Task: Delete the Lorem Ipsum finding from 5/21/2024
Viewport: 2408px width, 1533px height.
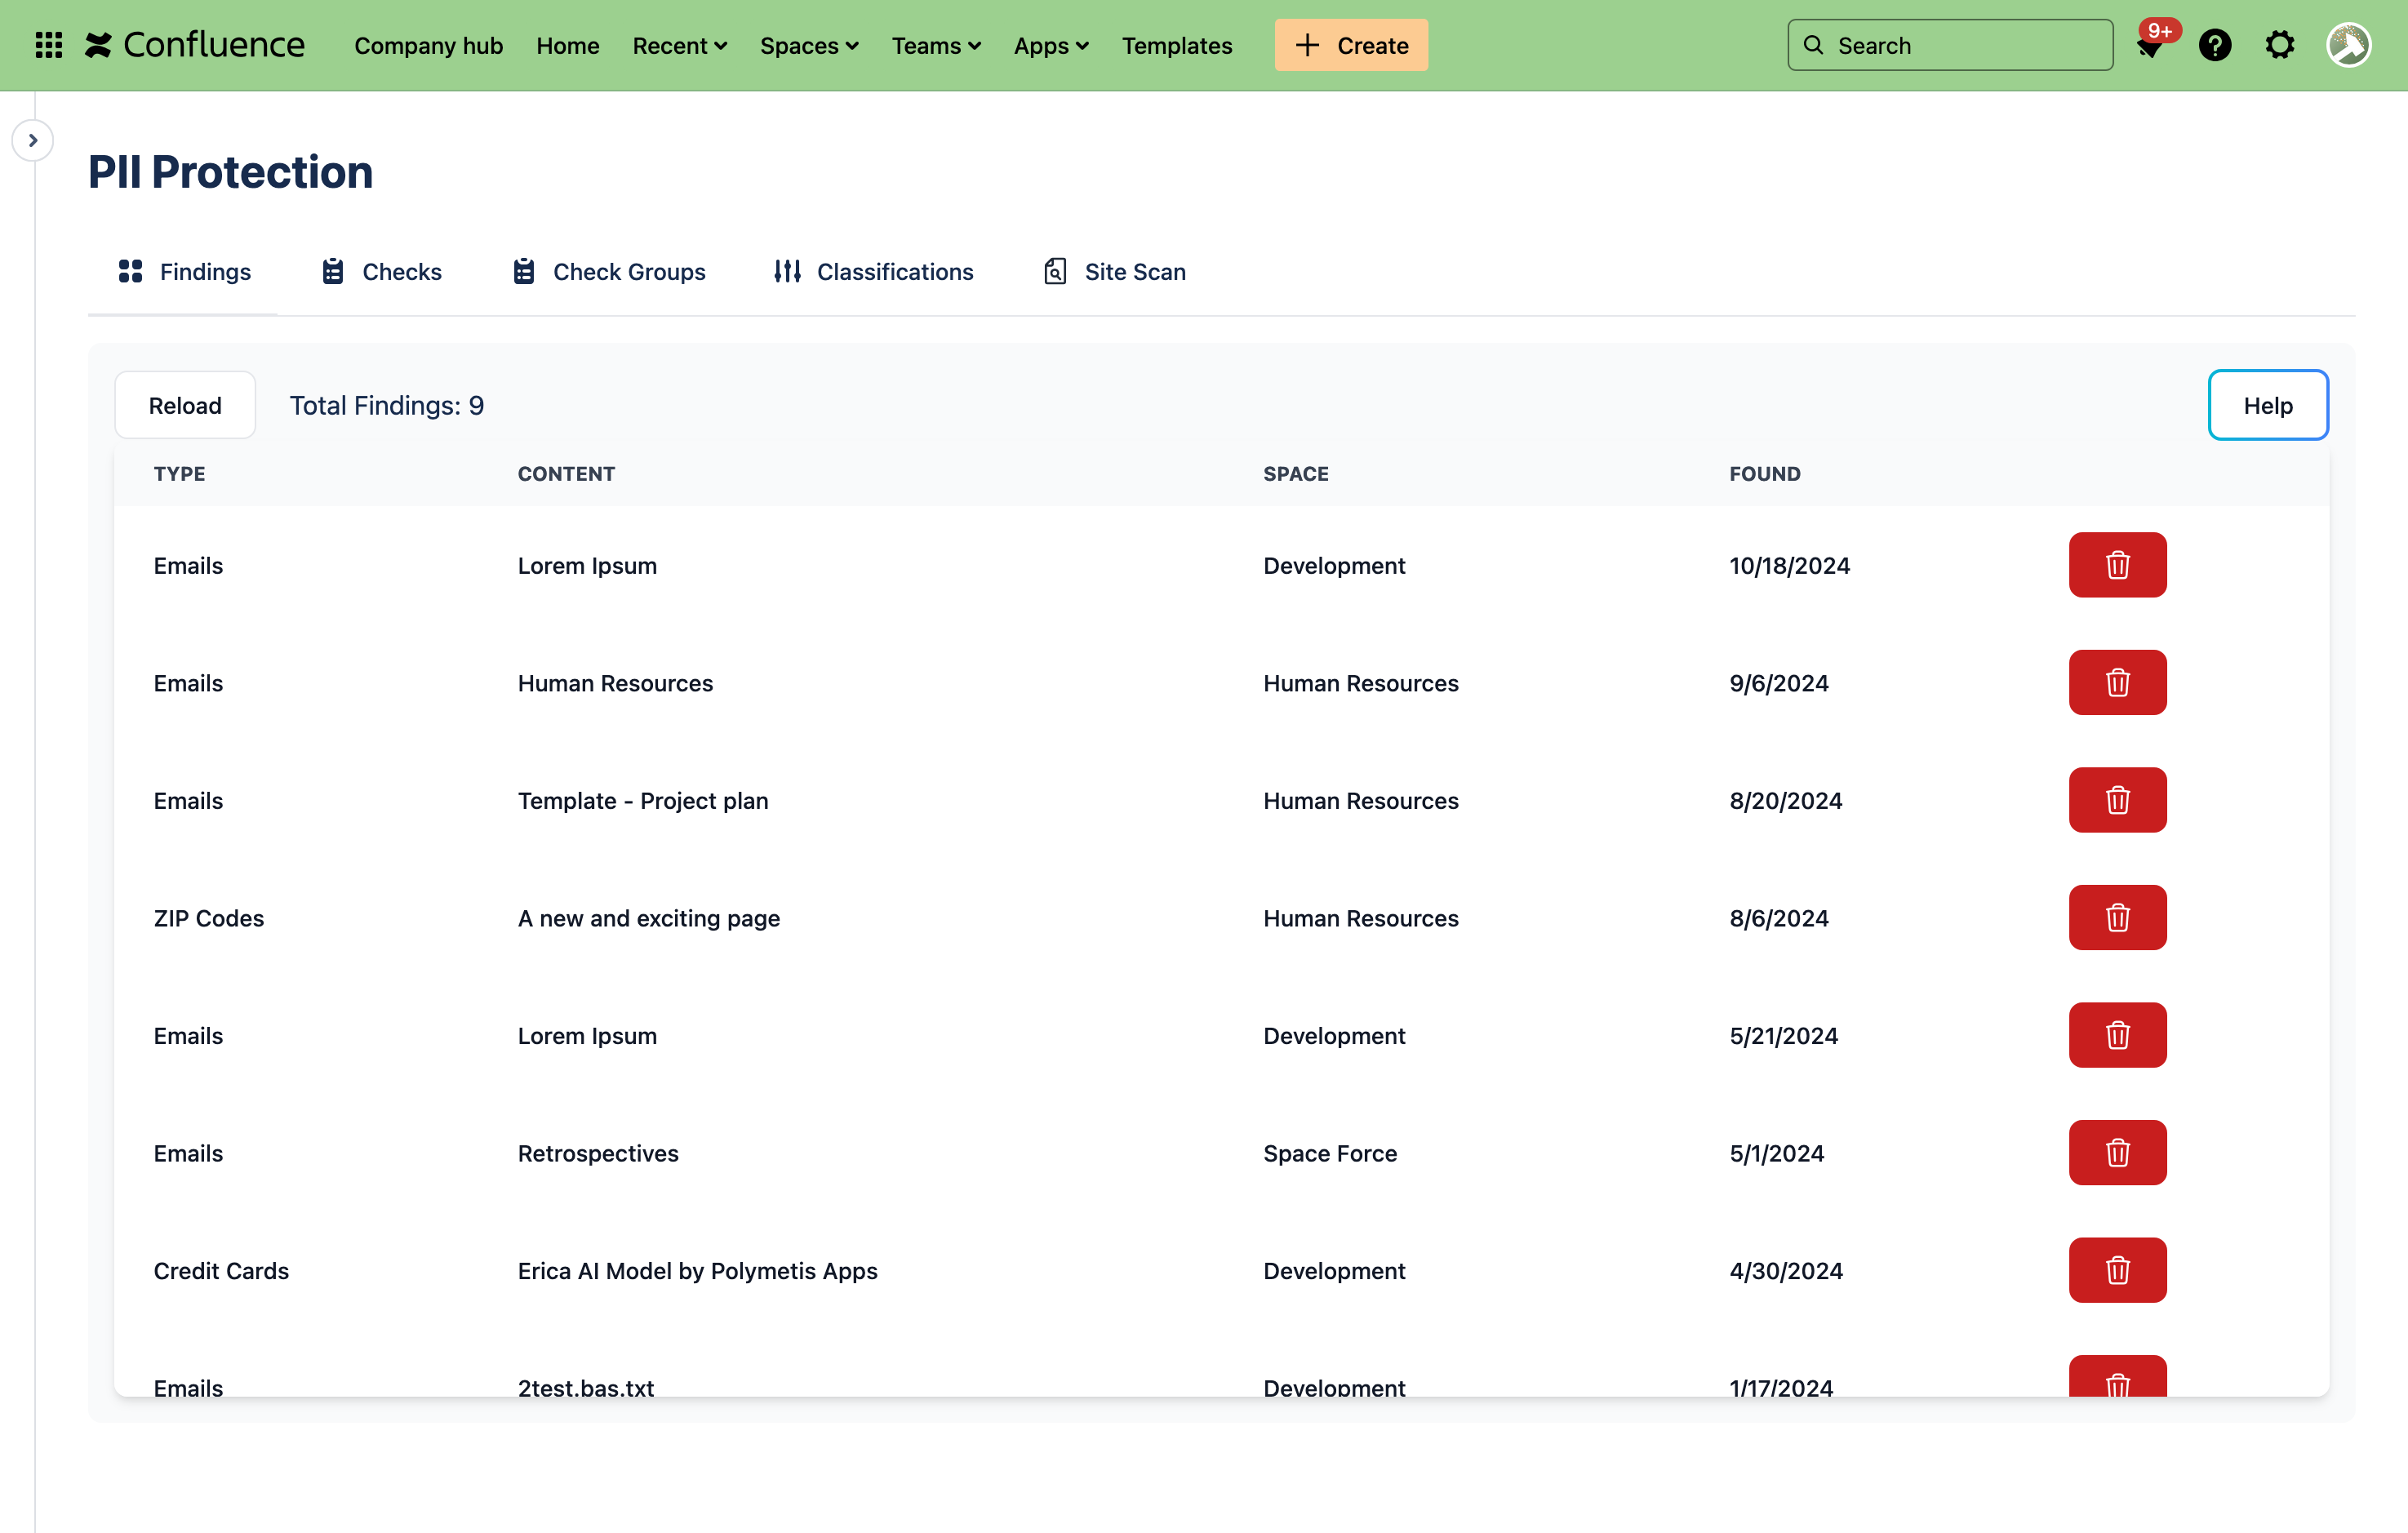Action: (2117, 1035)
